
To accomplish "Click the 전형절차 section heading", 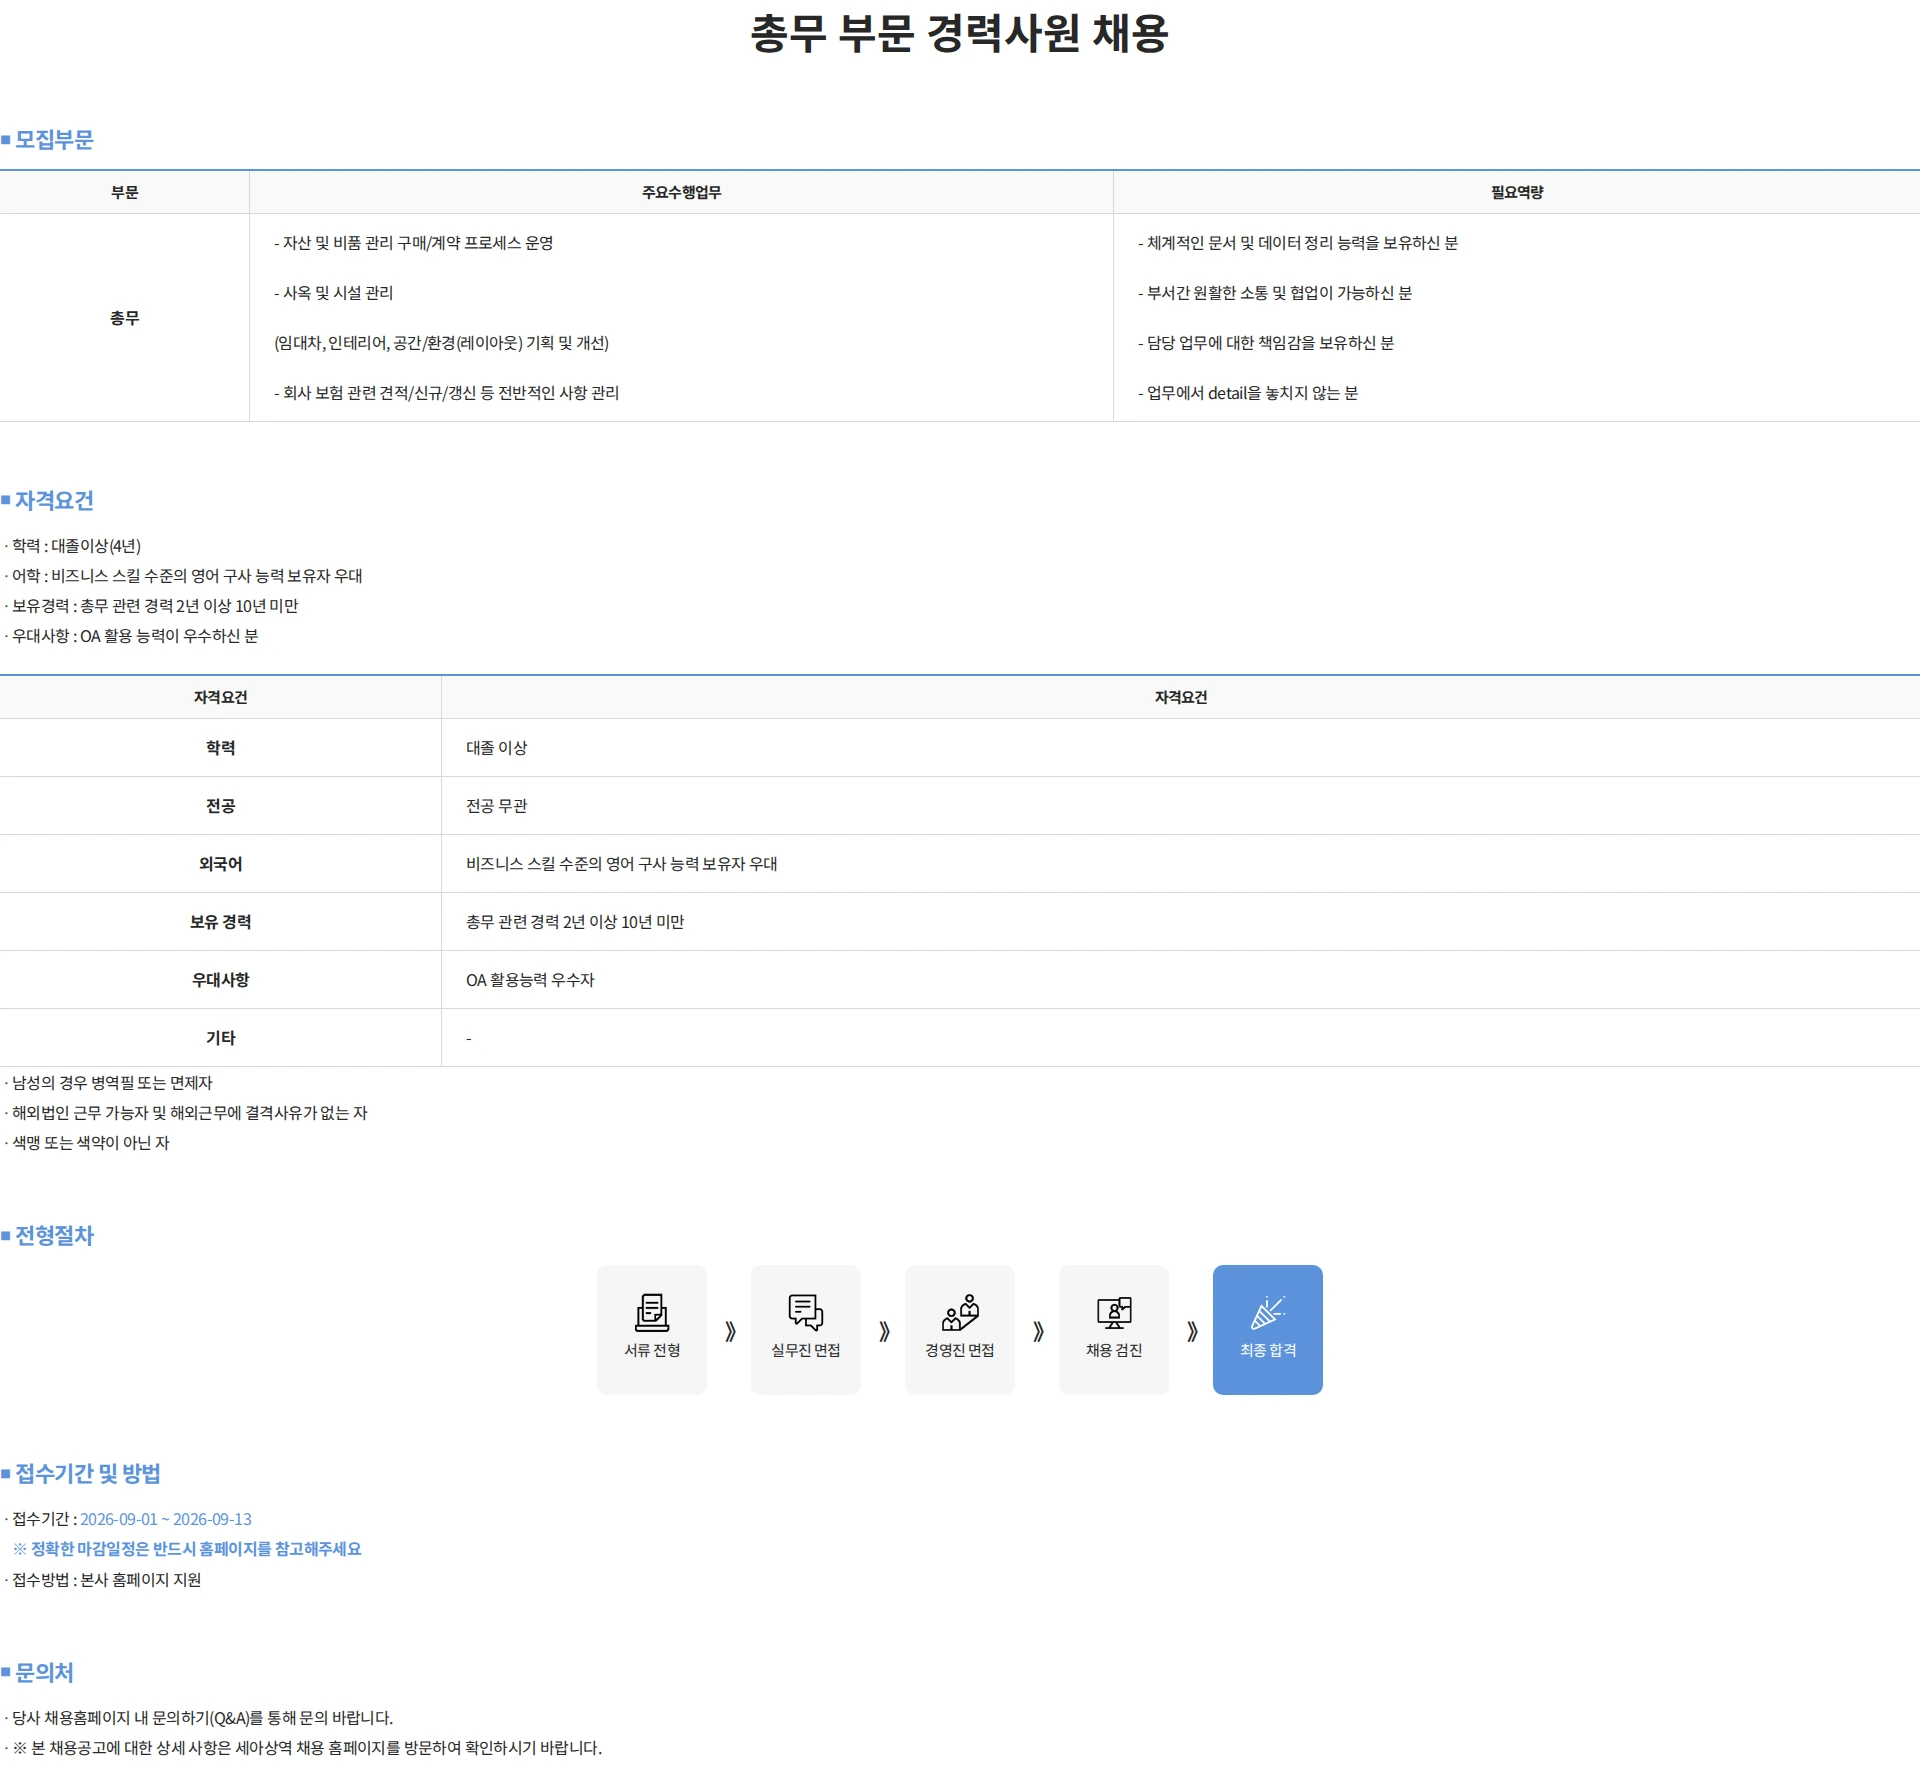I will click(54, 1235).
